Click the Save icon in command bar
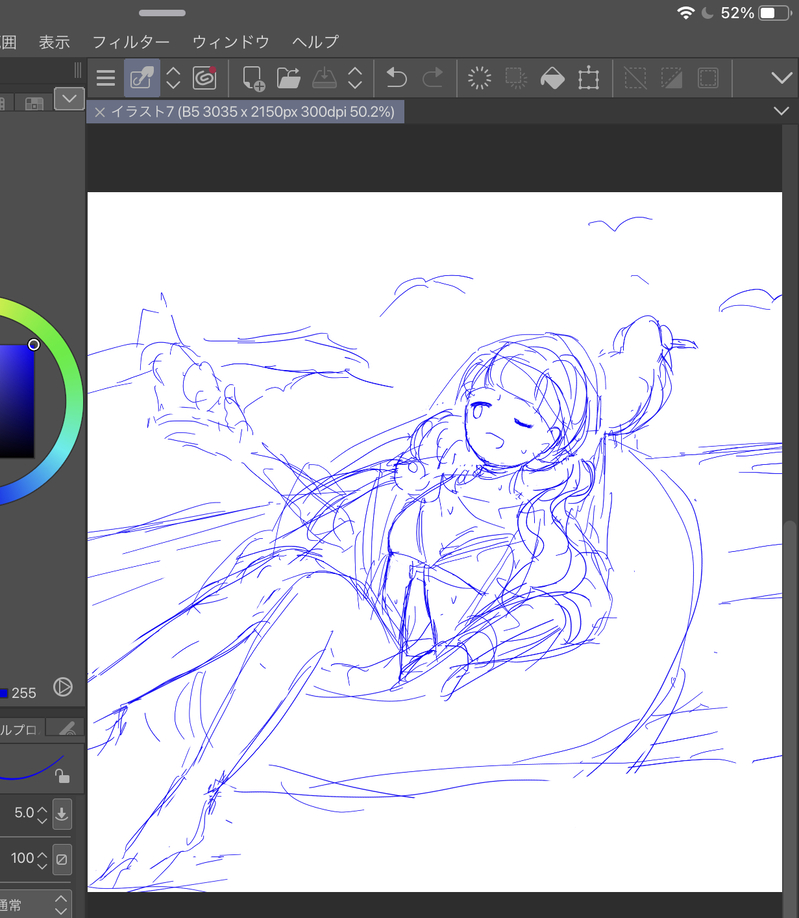The width and height of the screenshot is (799, 918). pyautogui.click(x=324, y=78)
